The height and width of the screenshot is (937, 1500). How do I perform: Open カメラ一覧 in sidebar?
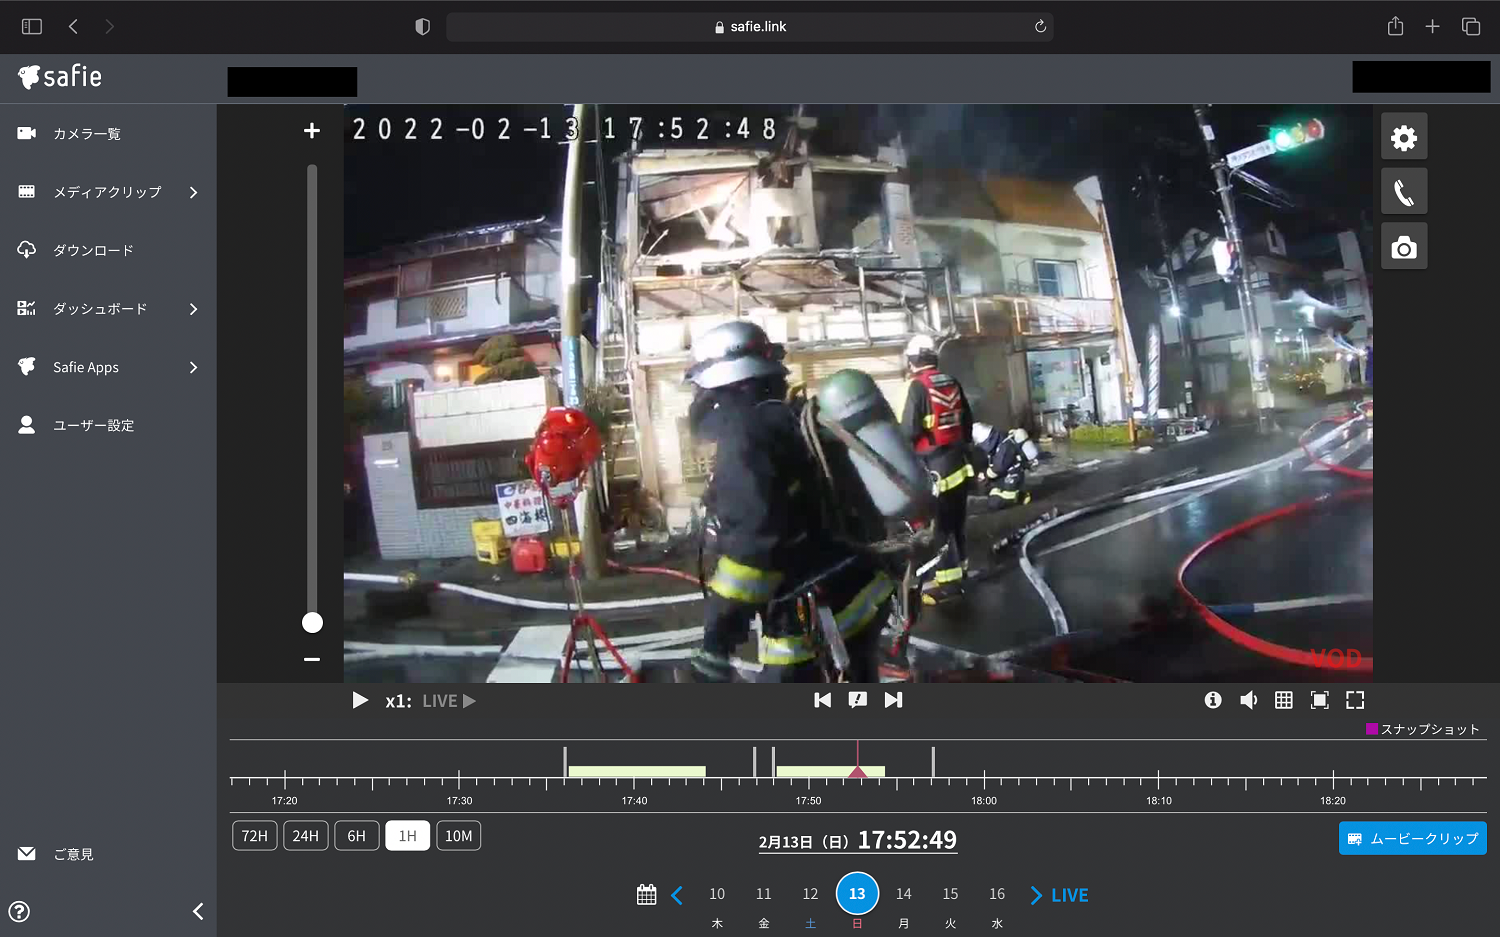point(86,134)
